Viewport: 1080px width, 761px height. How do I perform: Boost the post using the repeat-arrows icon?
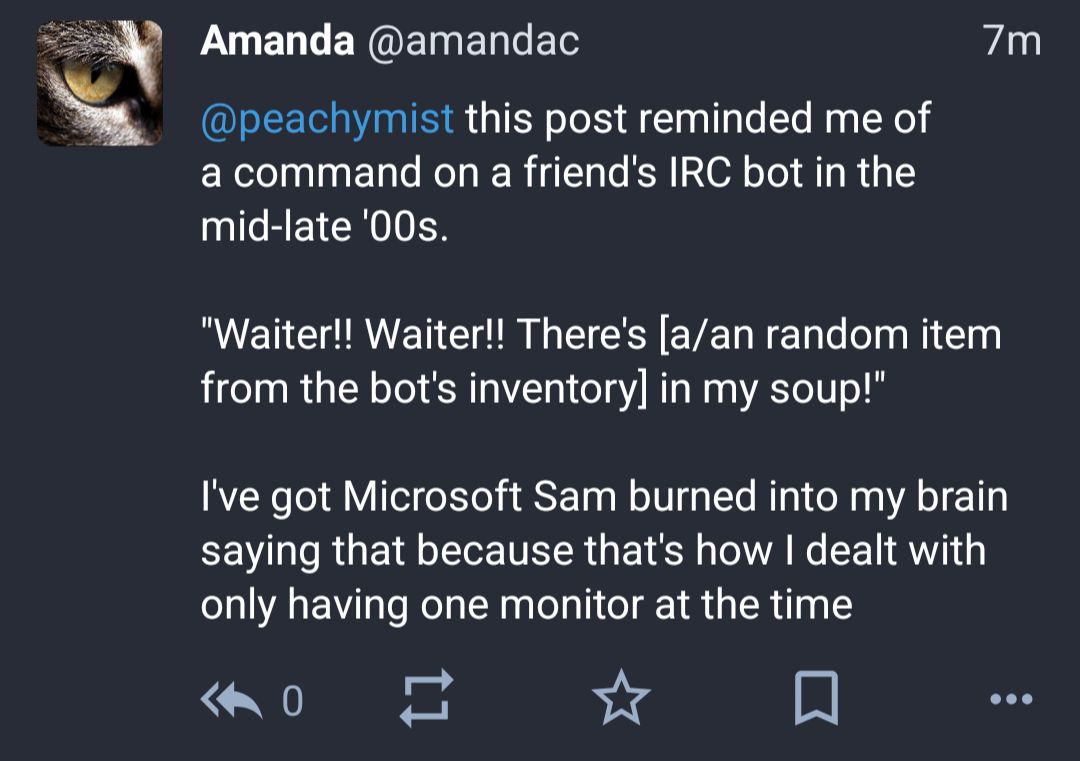pos(427,698)
